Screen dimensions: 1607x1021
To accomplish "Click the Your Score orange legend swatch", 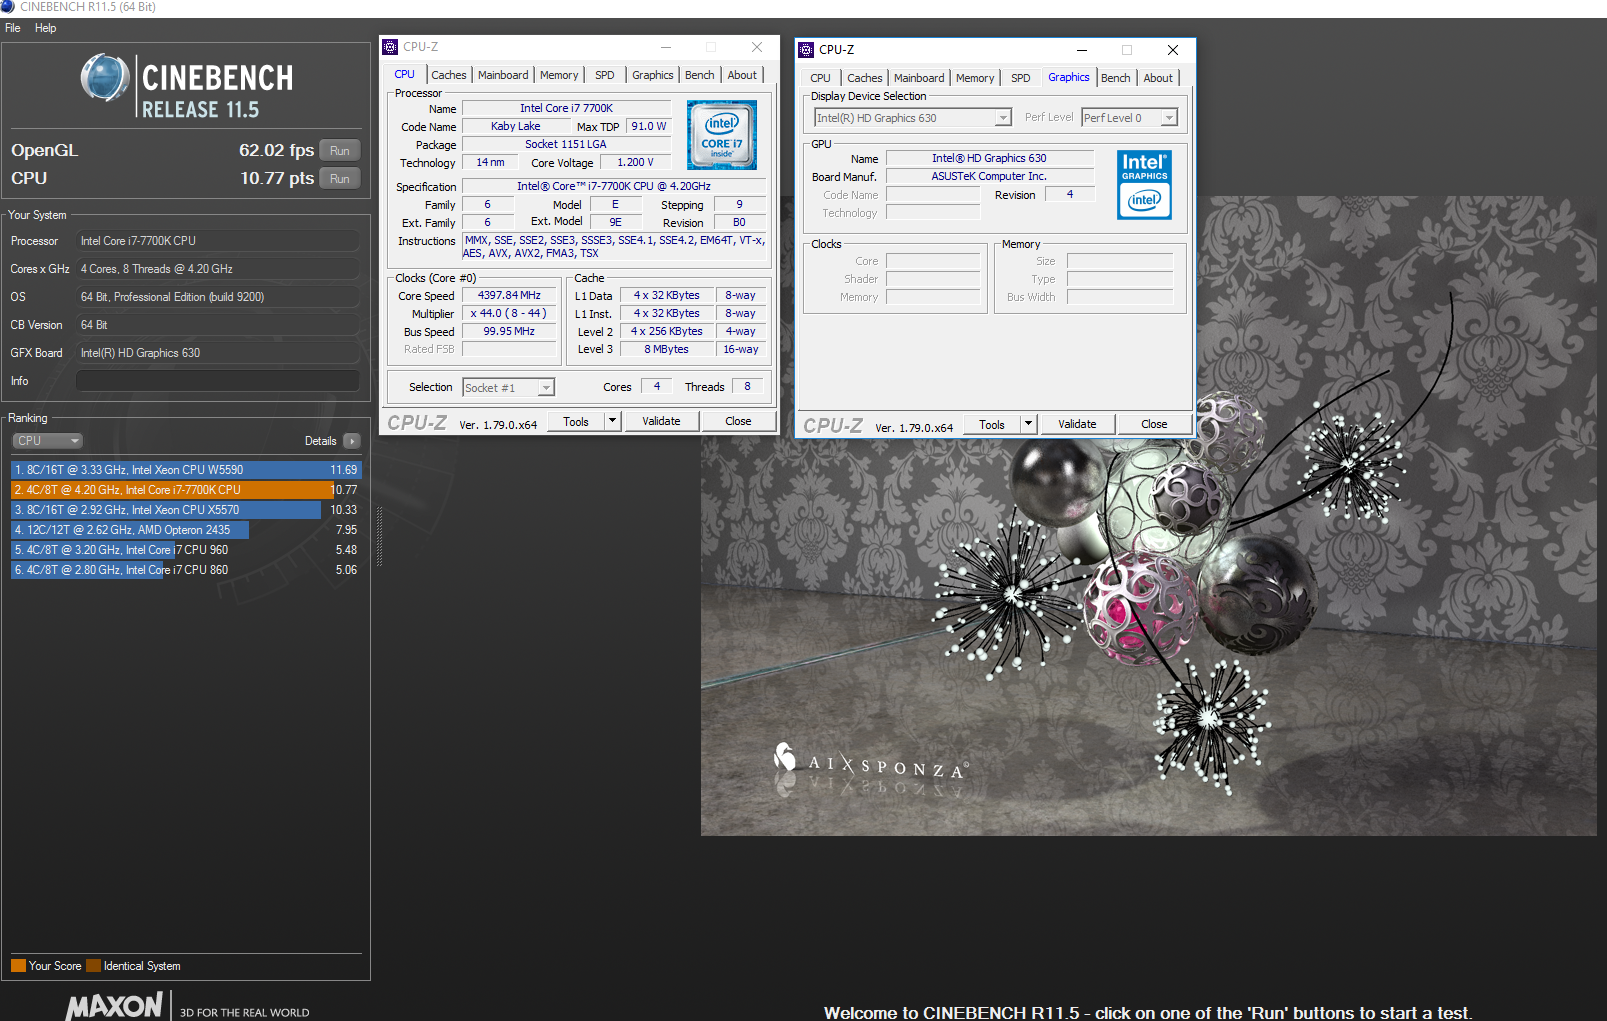I will point(18,966).
